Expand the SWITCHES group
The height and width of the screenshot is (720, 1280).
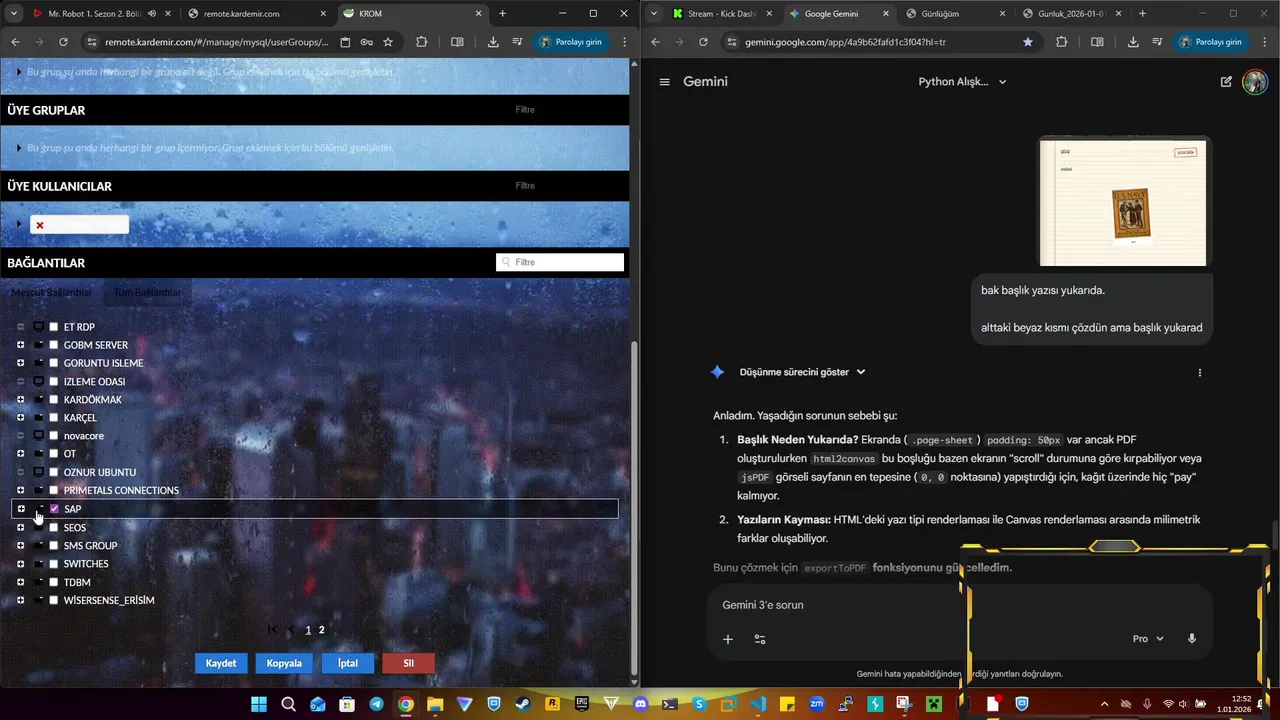click(20, 564)
